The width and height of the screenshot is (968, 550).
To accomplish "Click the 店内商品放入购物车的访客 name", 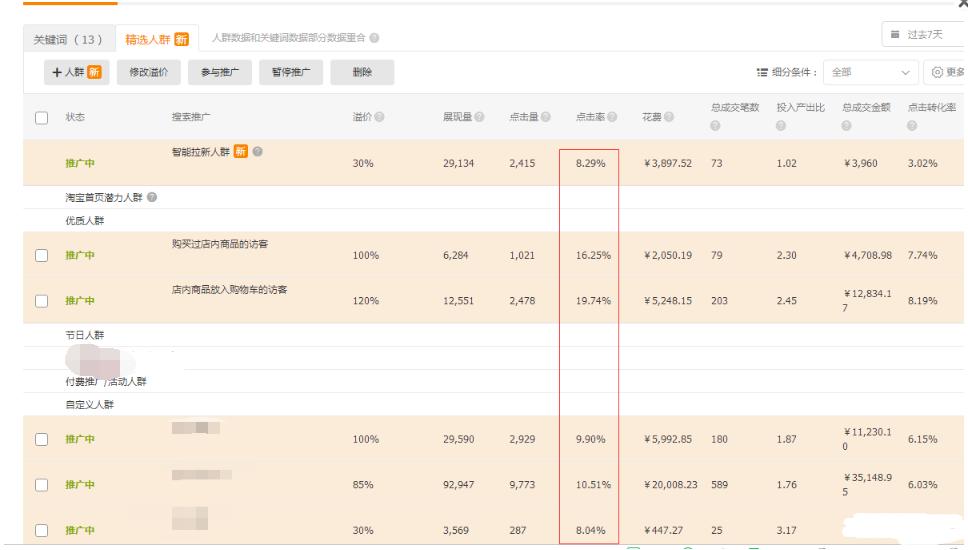I will point(230,290).
